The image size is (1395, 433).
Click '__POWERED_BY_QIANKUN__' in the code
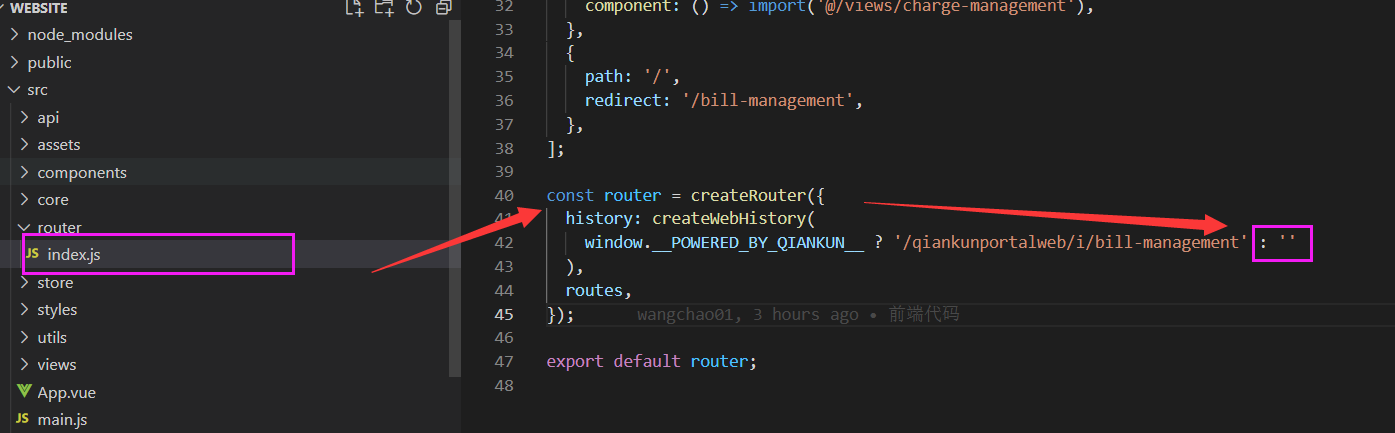(x=758, y=243)
